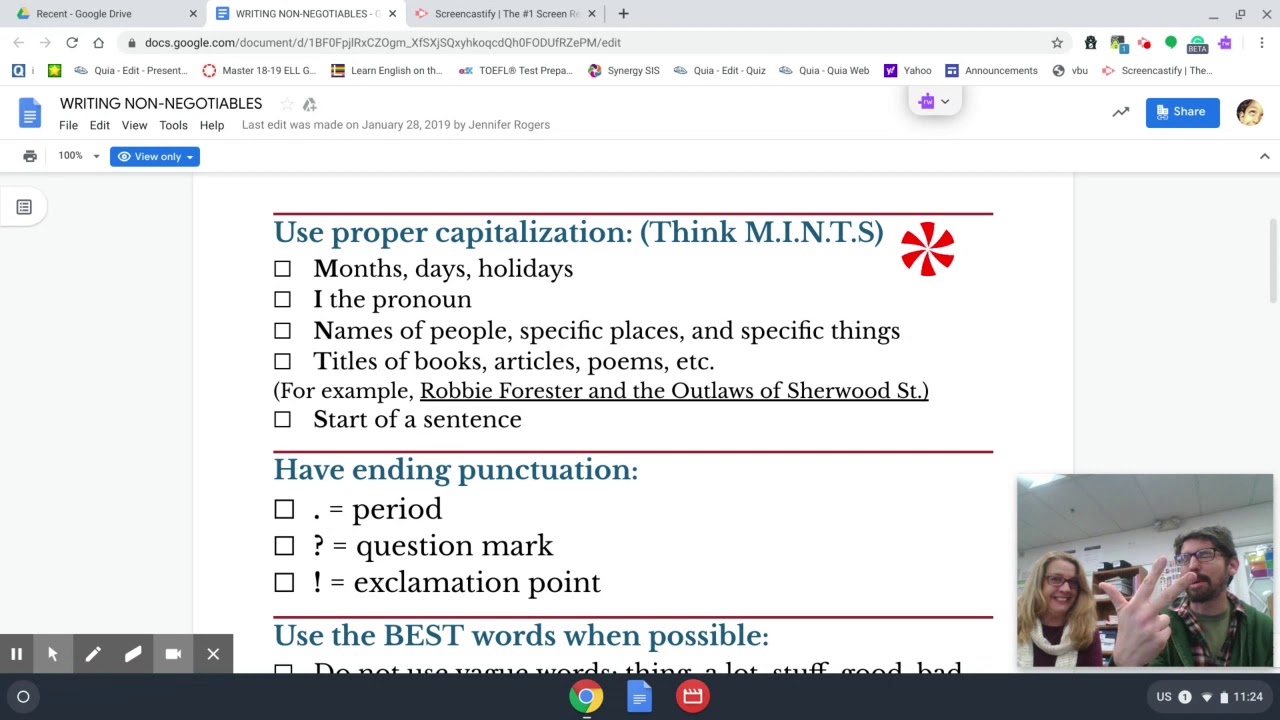Open the Screencastify extension icon
Image resolution: width=1280 pixels, height=720 pixels.
pos(1144,43)
